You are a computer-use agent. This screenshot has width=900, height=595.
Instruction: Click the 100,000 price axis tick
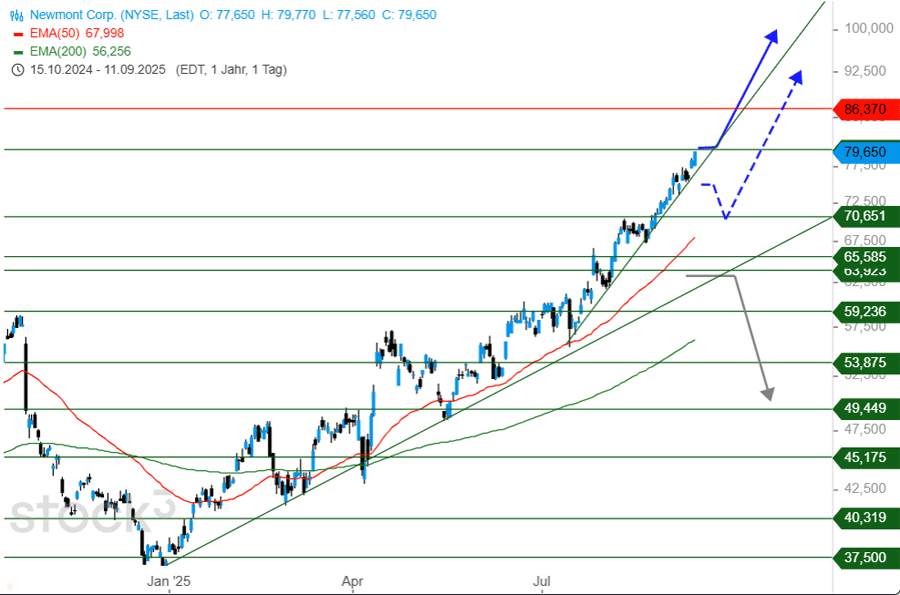(866, 29)
